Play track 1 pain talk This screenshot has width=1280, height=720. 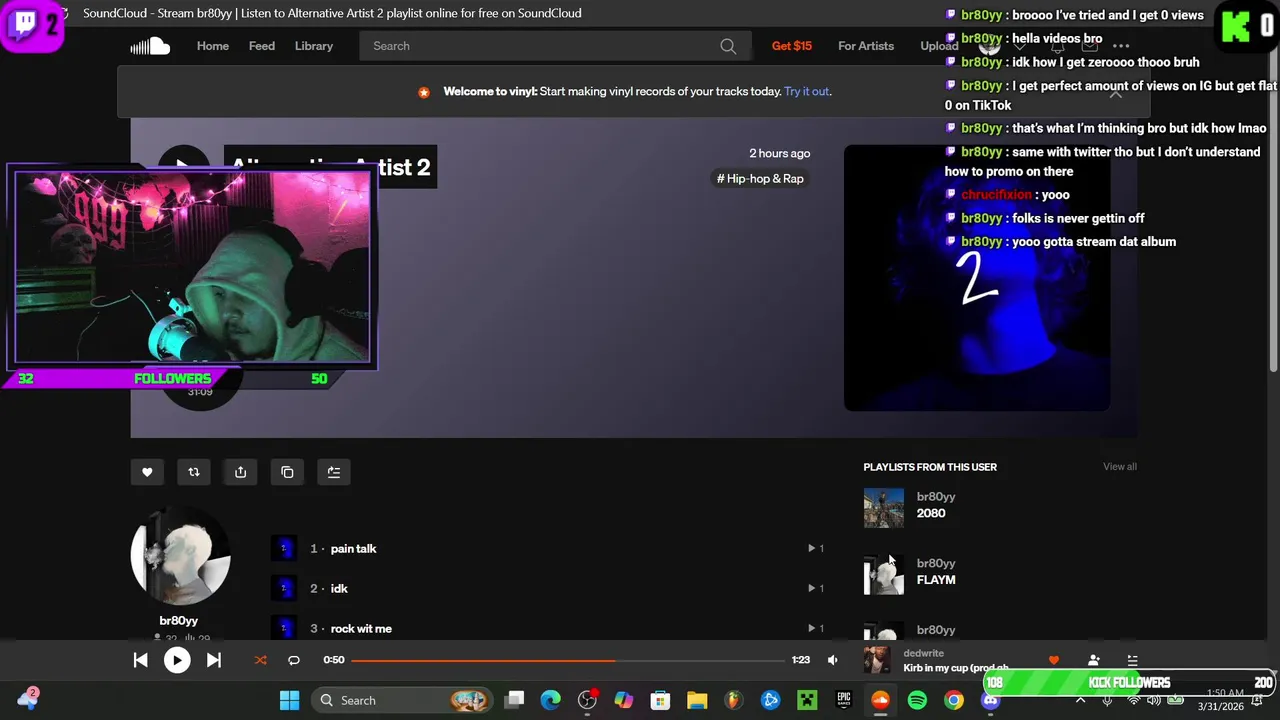[353, 549]
